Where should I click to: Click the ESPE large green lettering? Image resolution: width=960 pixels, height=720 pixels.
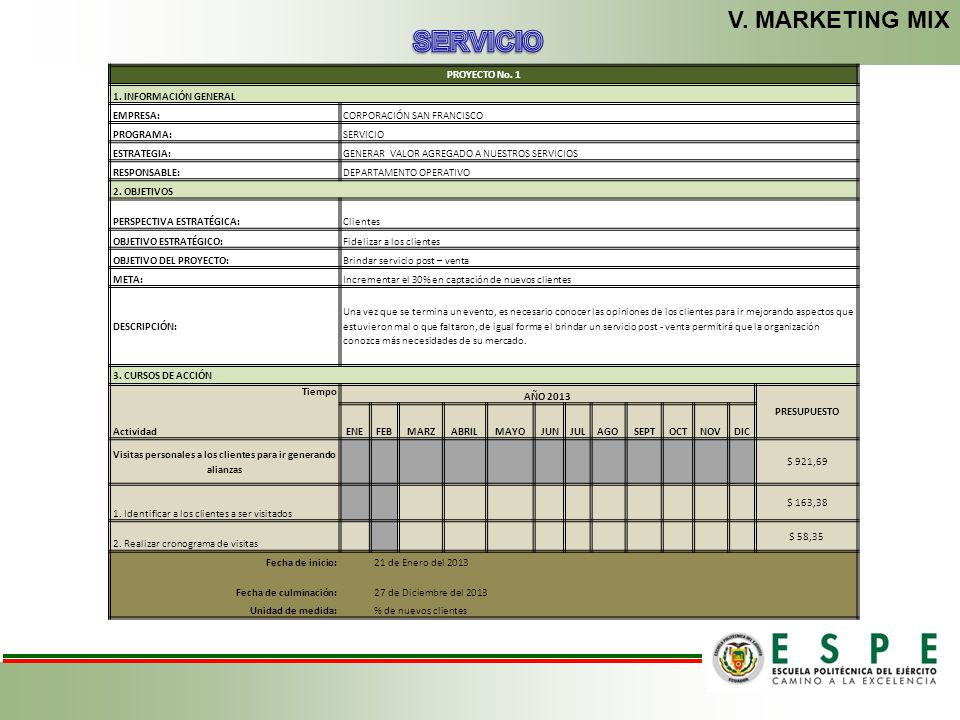[x=854, y=649]
